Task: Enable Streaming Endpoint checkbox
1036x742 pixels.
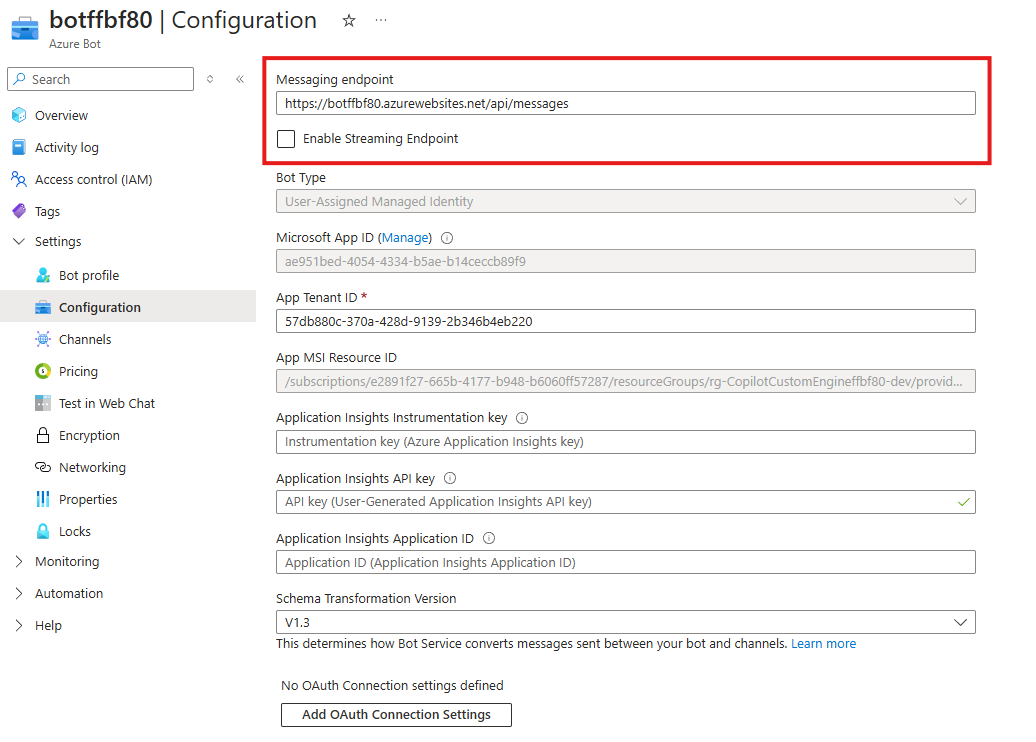Action: pyautogui.click(x=286, y=139)
